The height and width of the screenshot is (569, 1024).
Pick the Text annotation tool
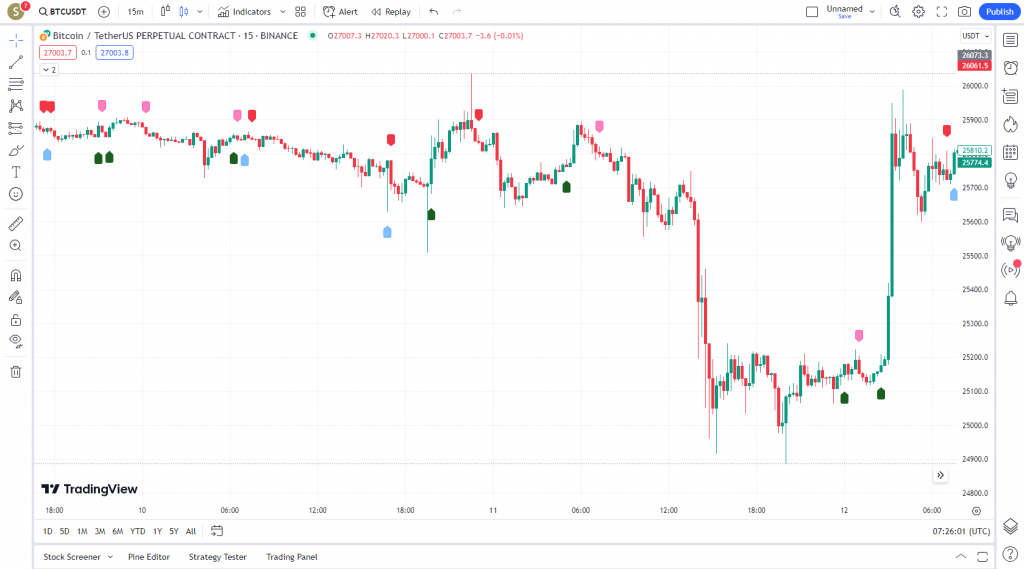pos(16,172)
